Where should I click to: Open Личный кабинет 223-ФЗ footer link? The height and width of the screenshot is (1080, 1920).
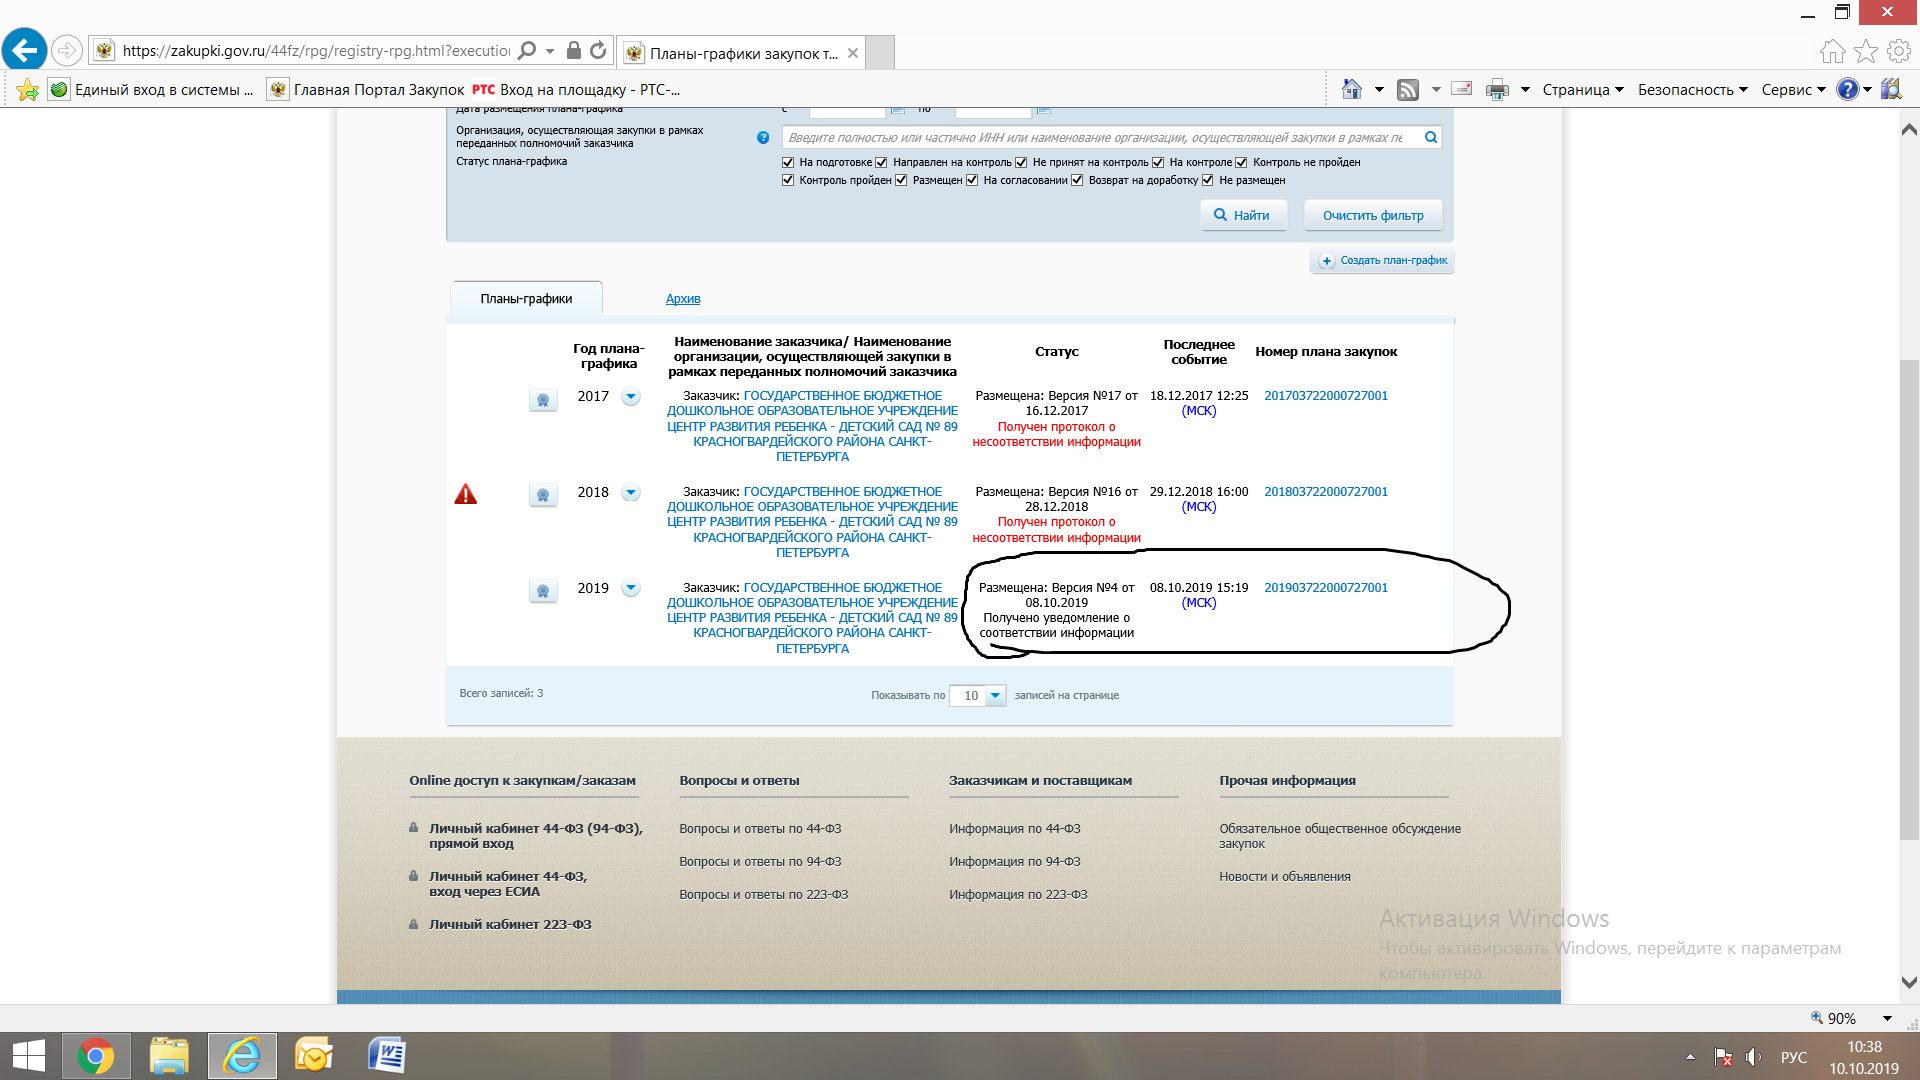[510, 925]
